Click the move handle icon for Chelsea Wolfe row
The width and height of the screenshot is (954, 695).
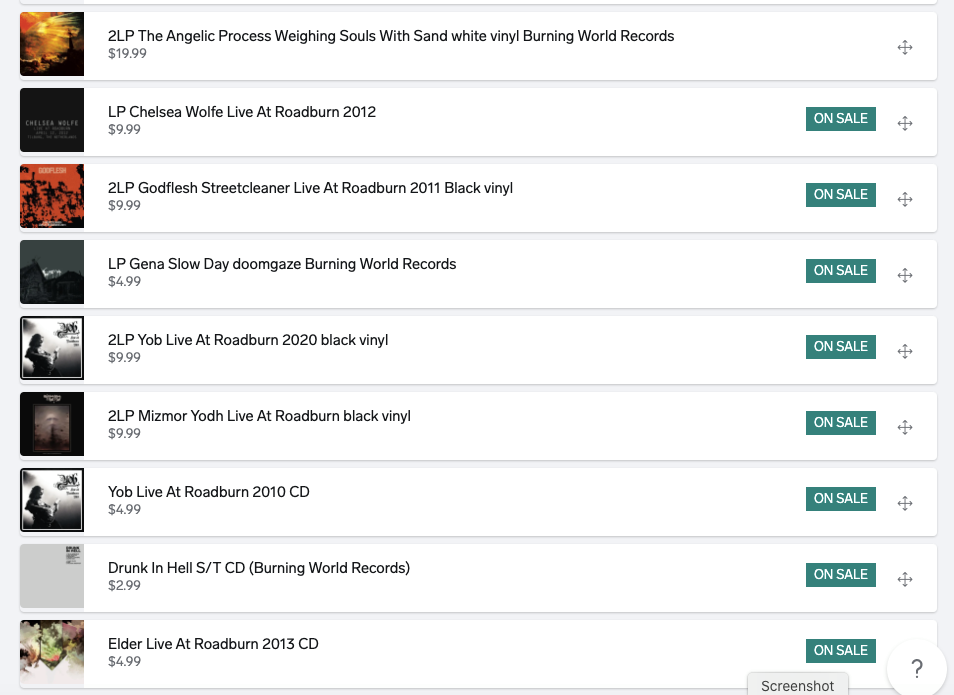click(905, 124)
